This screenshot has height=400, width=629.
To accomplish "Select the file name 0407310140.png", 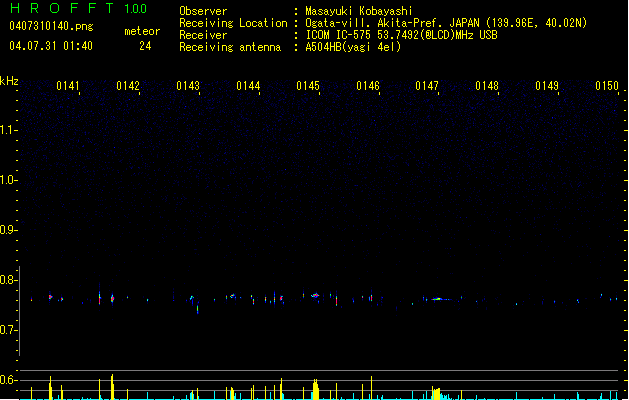I will [x=51, y=26].
